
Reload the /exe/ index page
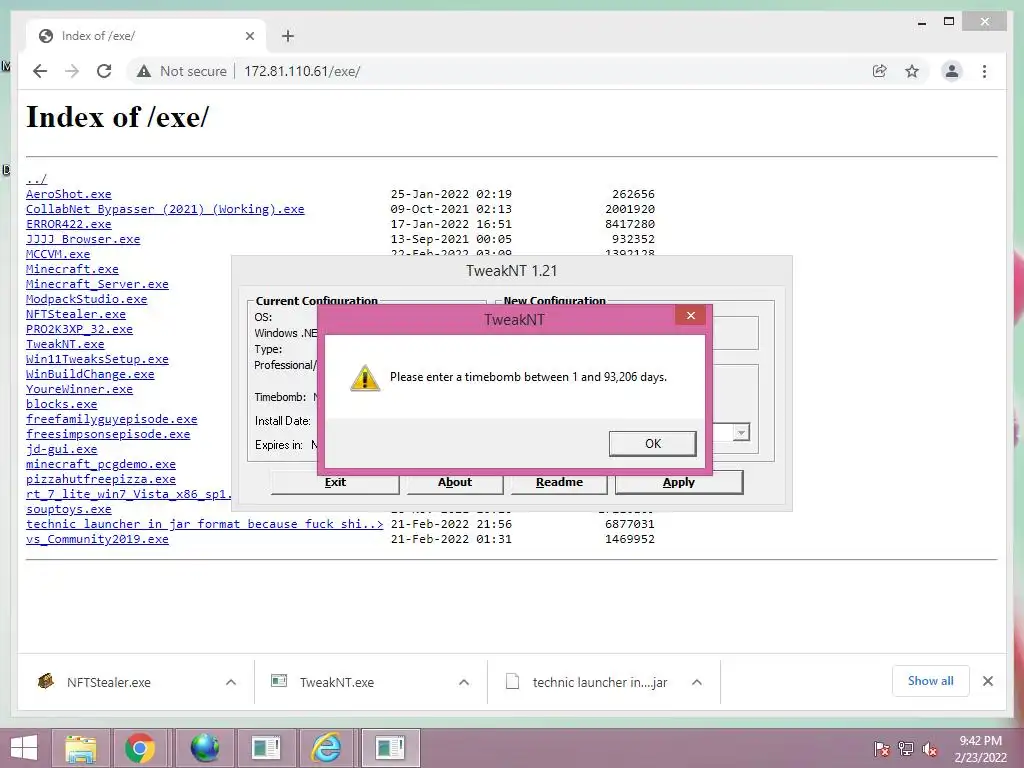pyautogui.click(x=104, y=71)
